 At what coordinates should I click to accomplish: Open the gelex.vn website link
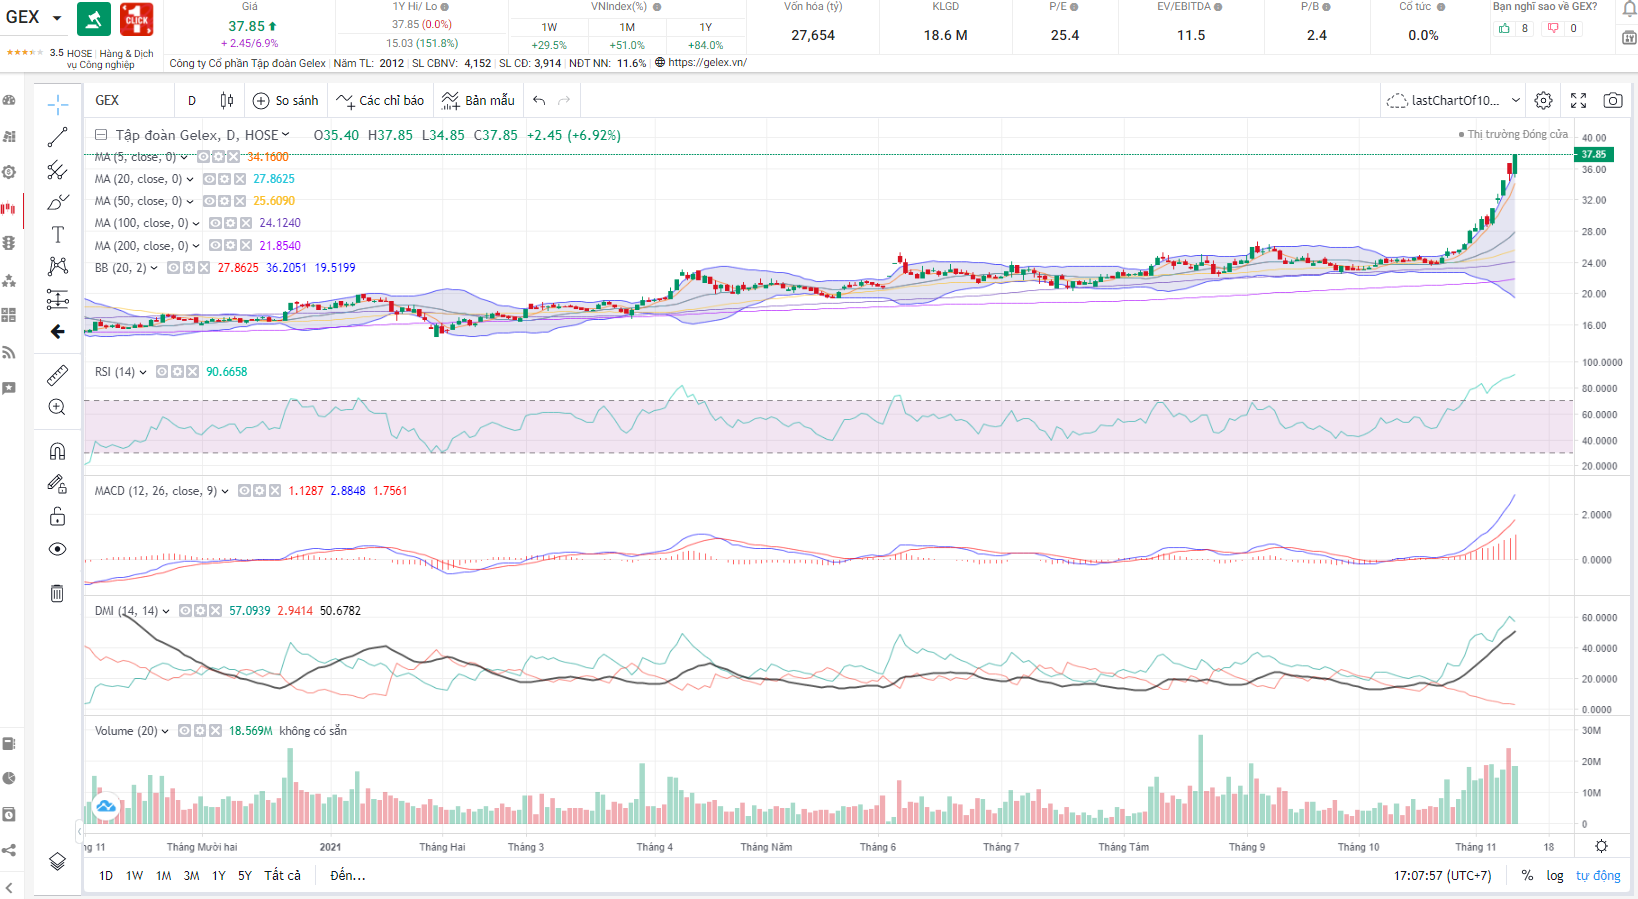point(706,62)
